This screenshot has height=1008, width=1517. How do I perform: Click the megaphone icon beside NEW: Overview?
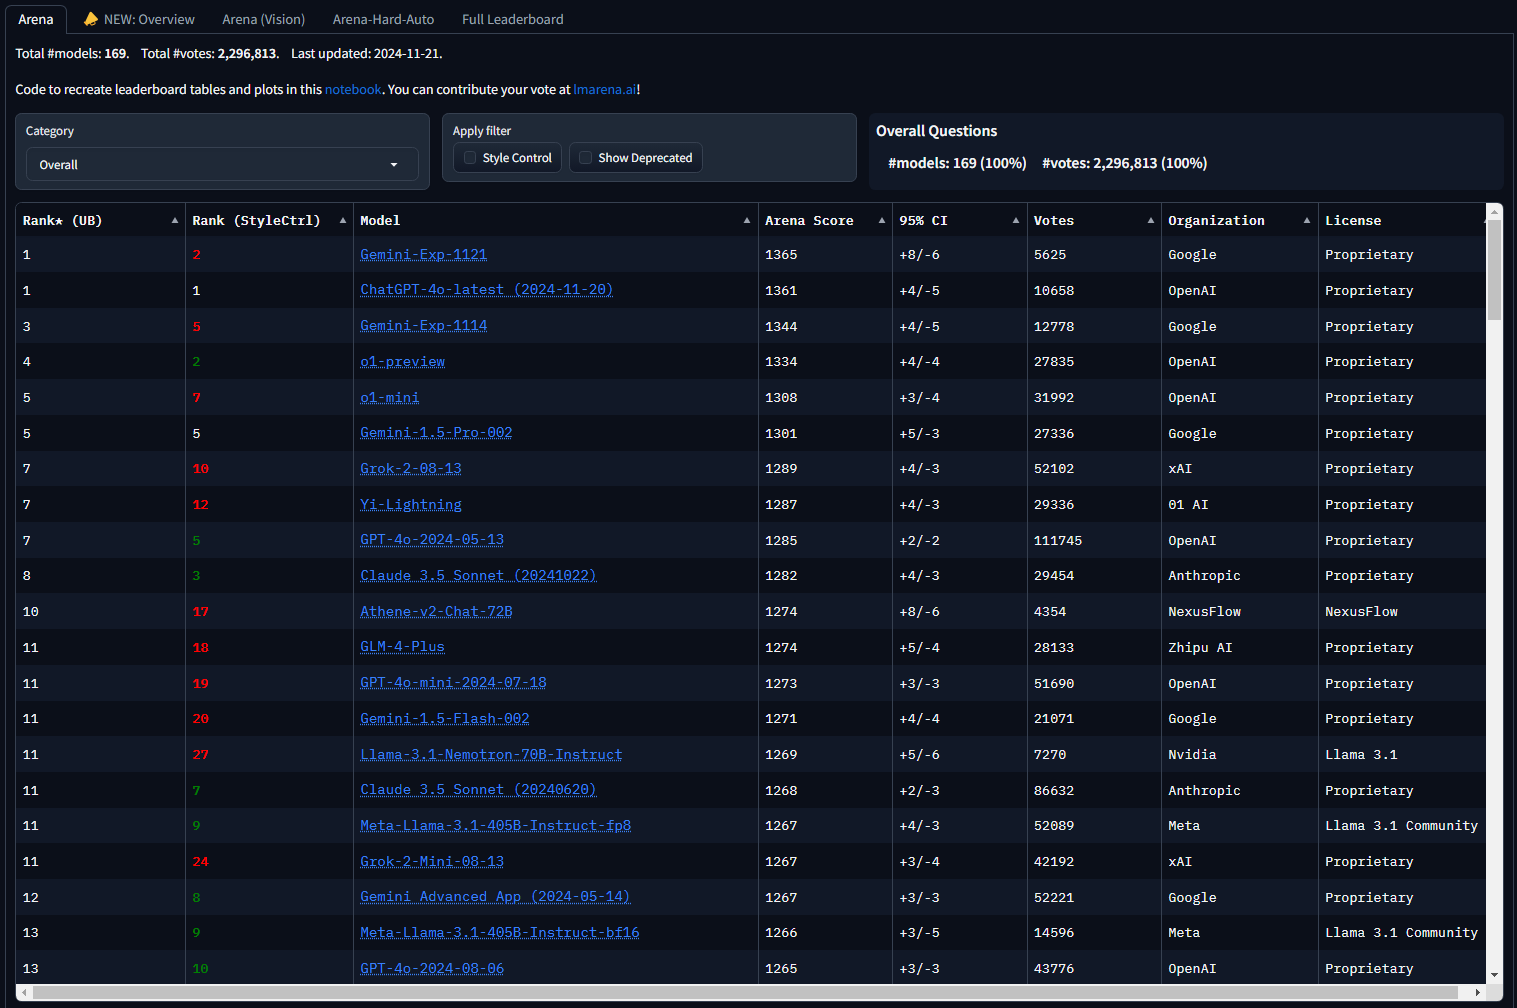coord(91,18)
